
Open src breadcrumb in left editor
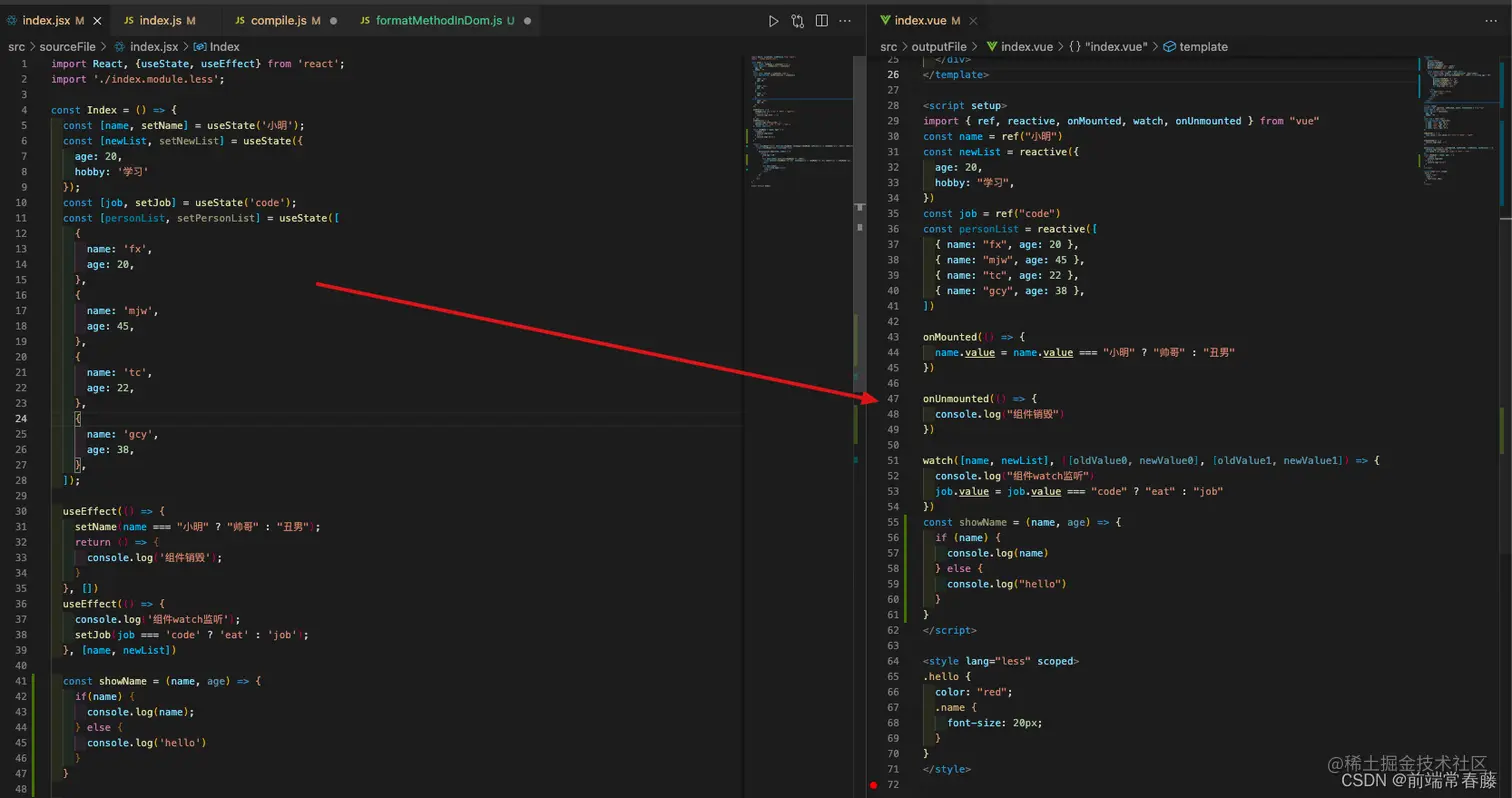coord(16,46)
